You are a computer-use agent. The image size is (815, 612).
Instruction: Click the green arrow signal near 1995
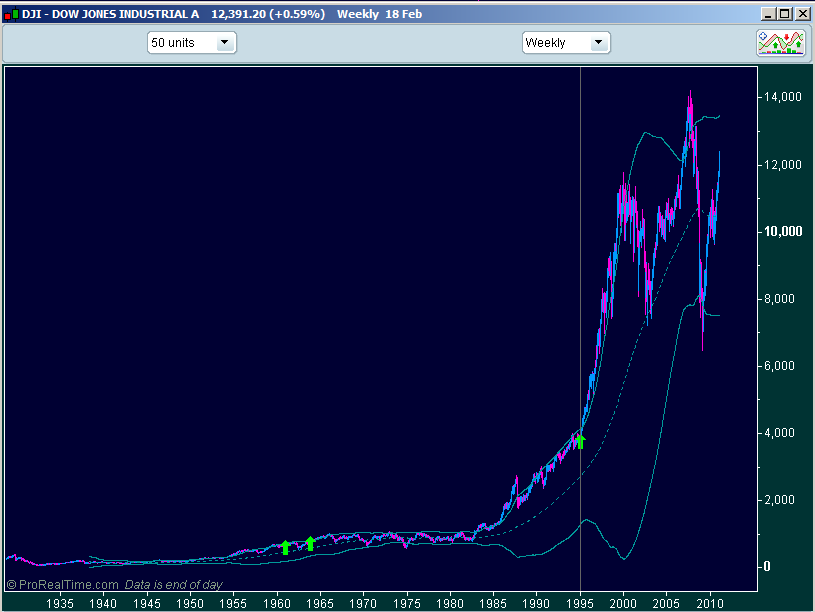(580, 441)
